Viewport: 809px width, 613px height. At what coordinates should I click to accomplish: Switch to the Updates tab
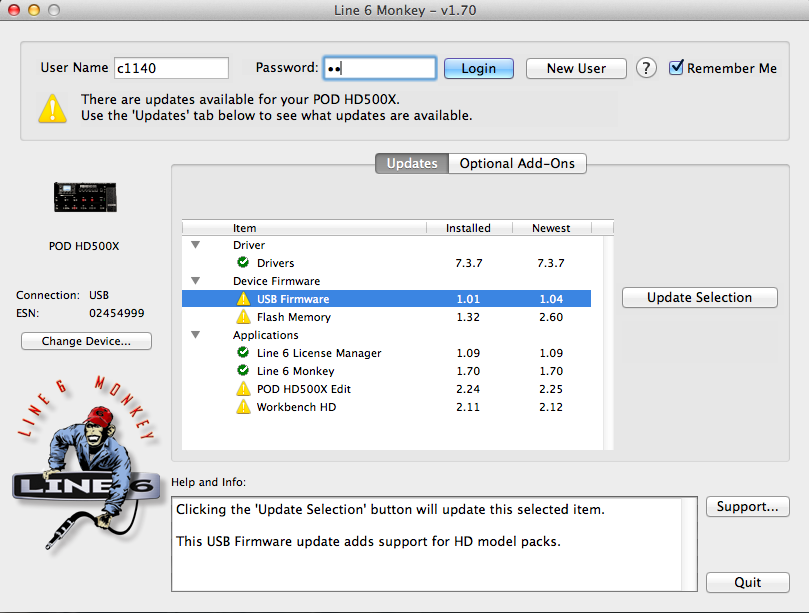pos(412,164)
